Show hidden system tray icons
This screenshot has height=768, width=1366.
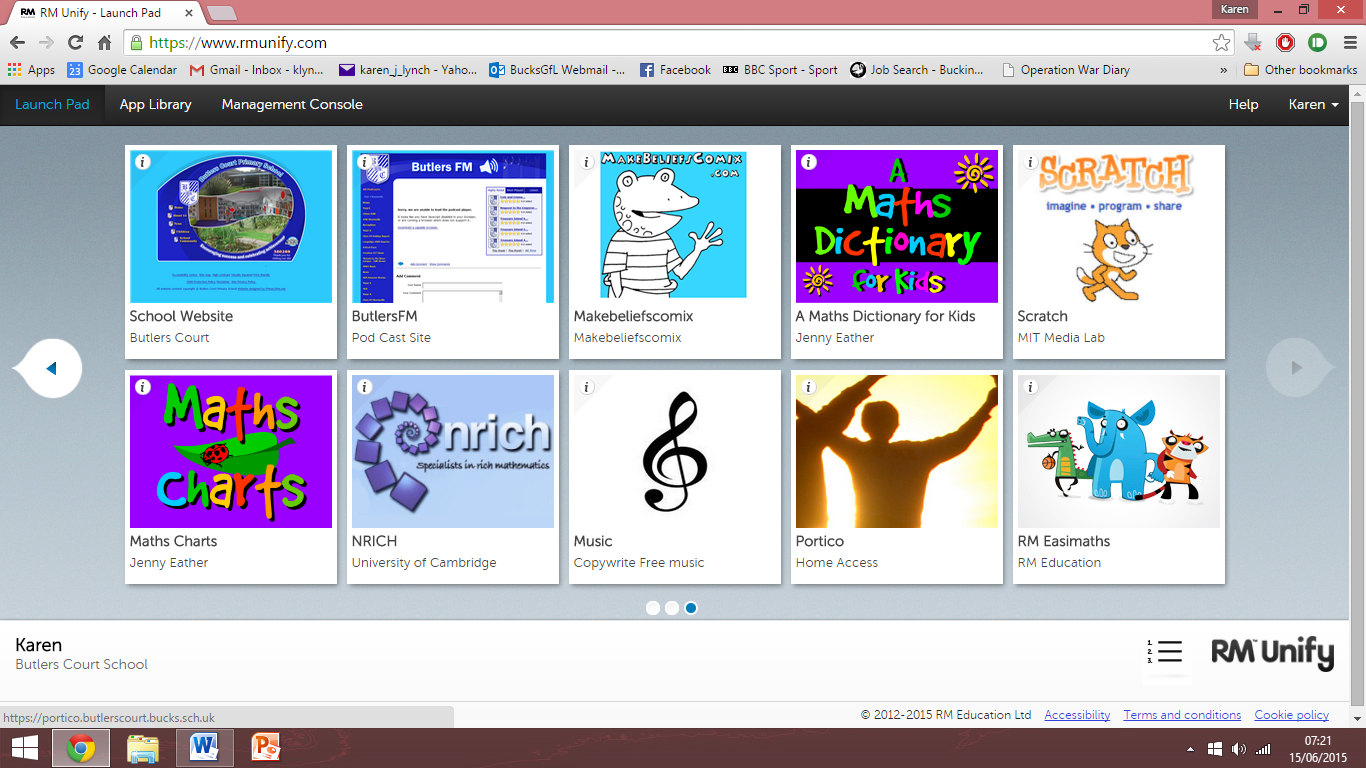tap(1190, 749)
